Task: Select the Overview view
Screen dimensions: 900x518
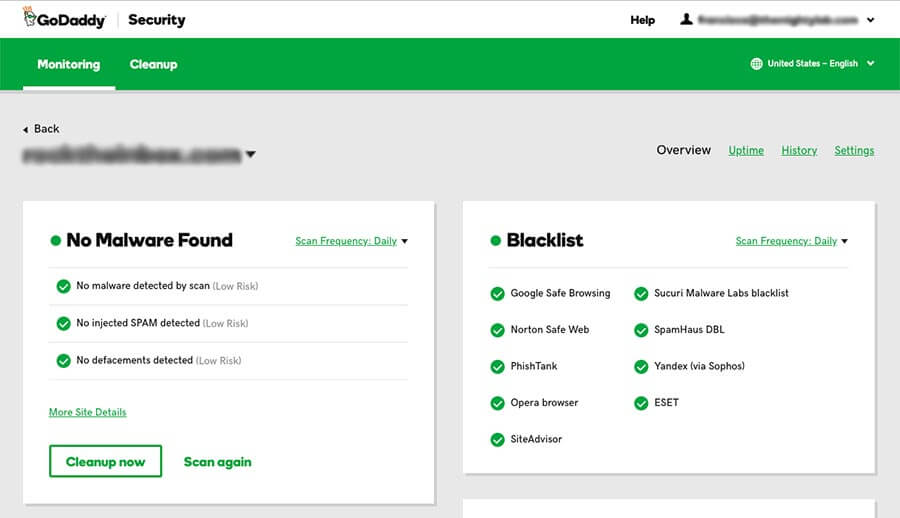Action: [x=684, y=150]
